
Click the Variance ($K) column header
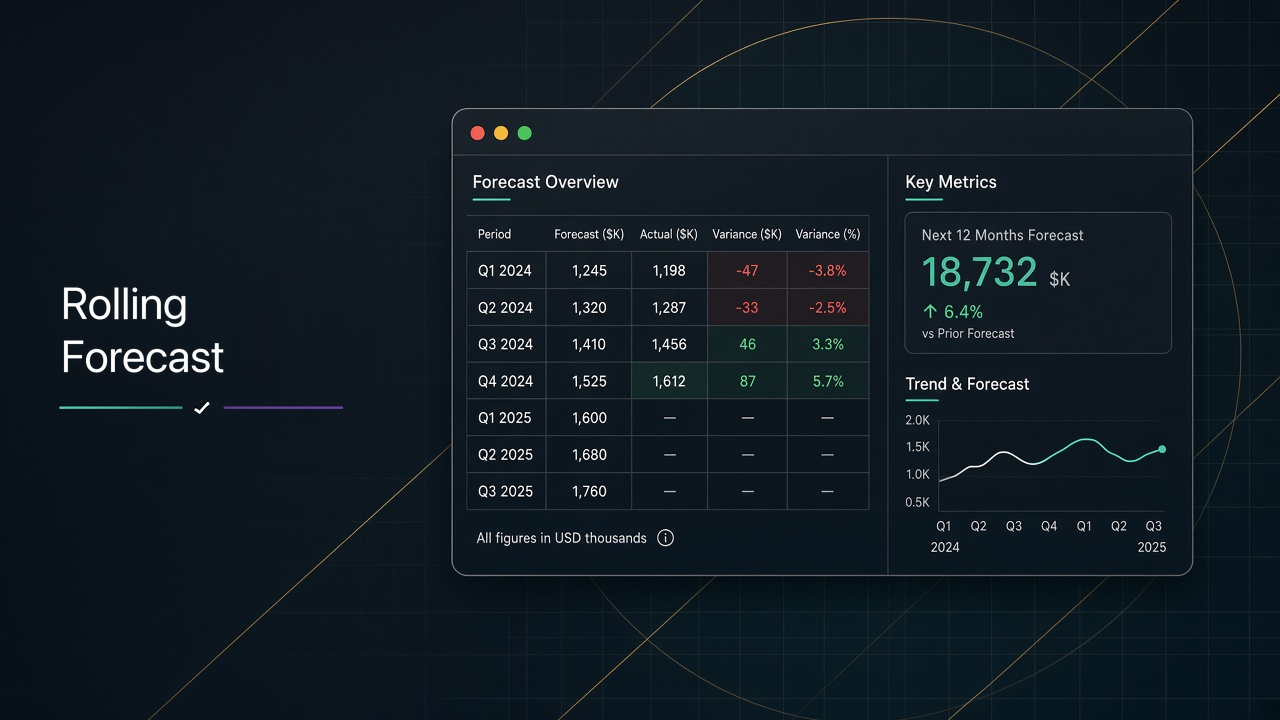(747, 234)
